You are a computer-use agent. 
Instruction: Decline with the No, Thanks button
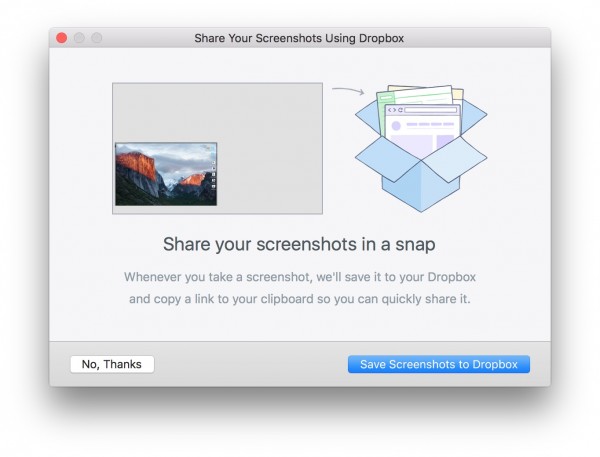click(112, 364)
